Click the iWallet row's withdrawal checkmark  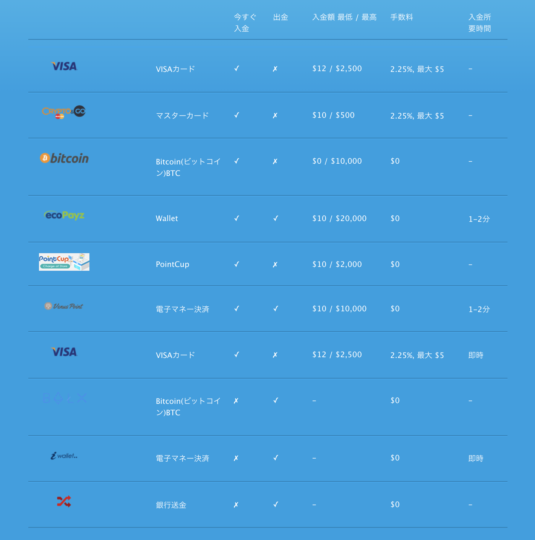(x=276, y=458)
